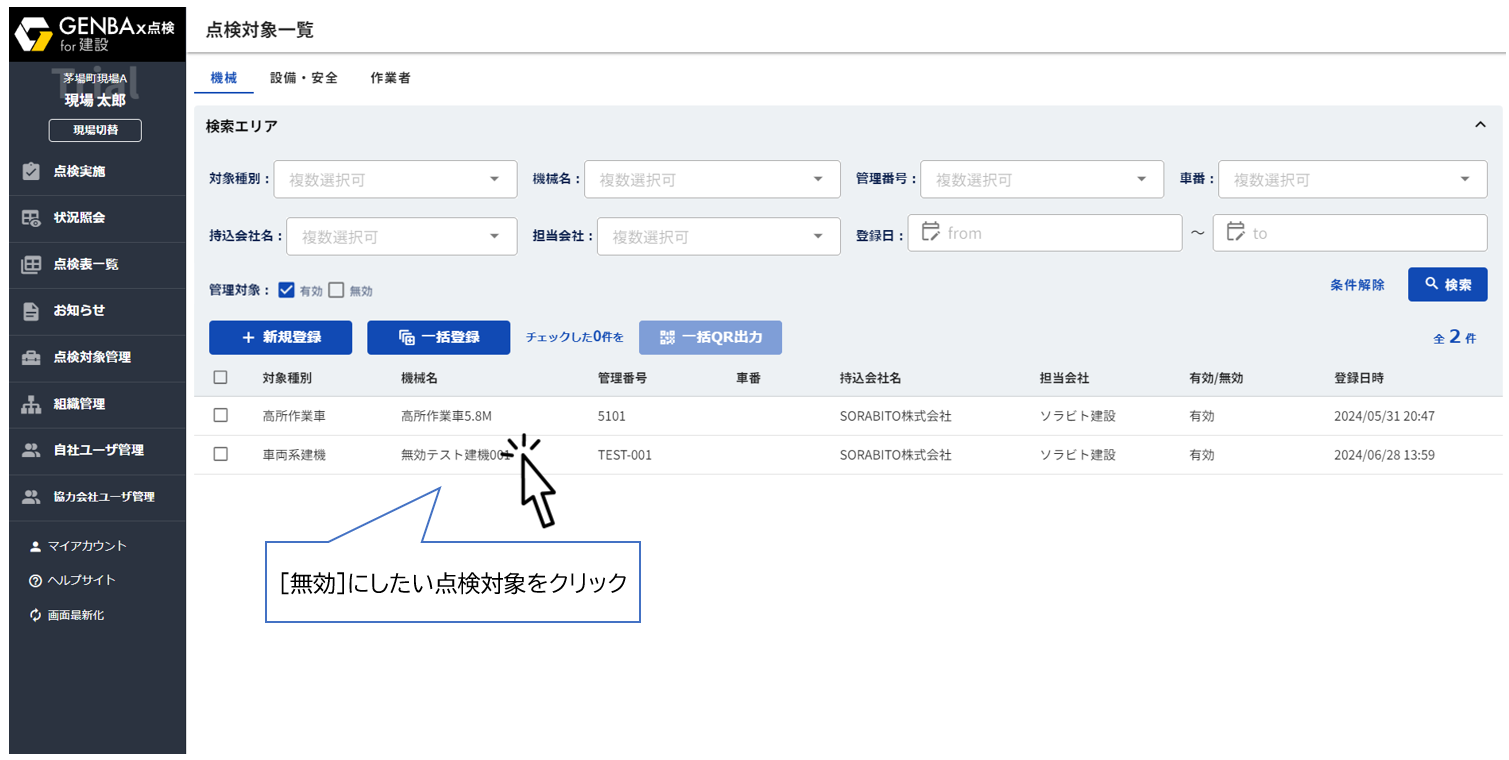Refresh the screen via 画面最新化
The image size is (1509, 760).
[x=86, y=614]
